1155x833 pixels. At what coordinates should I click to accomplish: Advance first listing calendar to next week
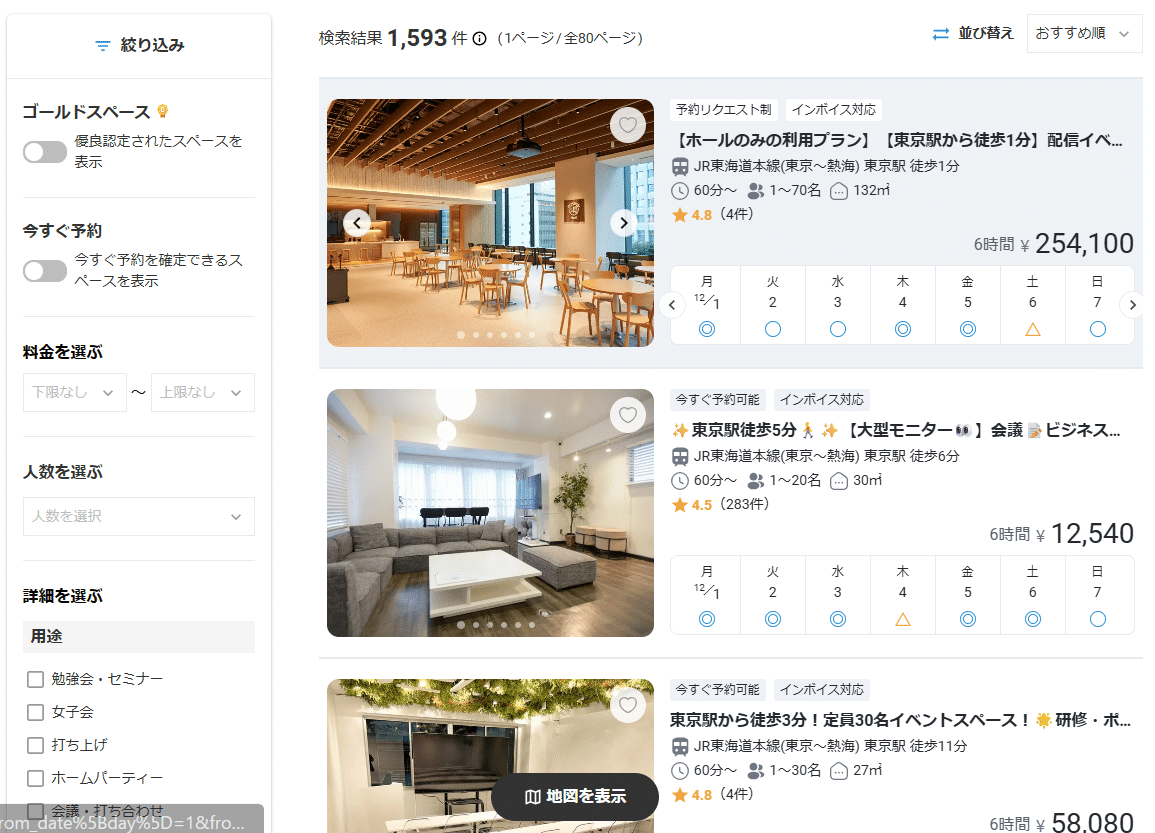point(1132,304)
